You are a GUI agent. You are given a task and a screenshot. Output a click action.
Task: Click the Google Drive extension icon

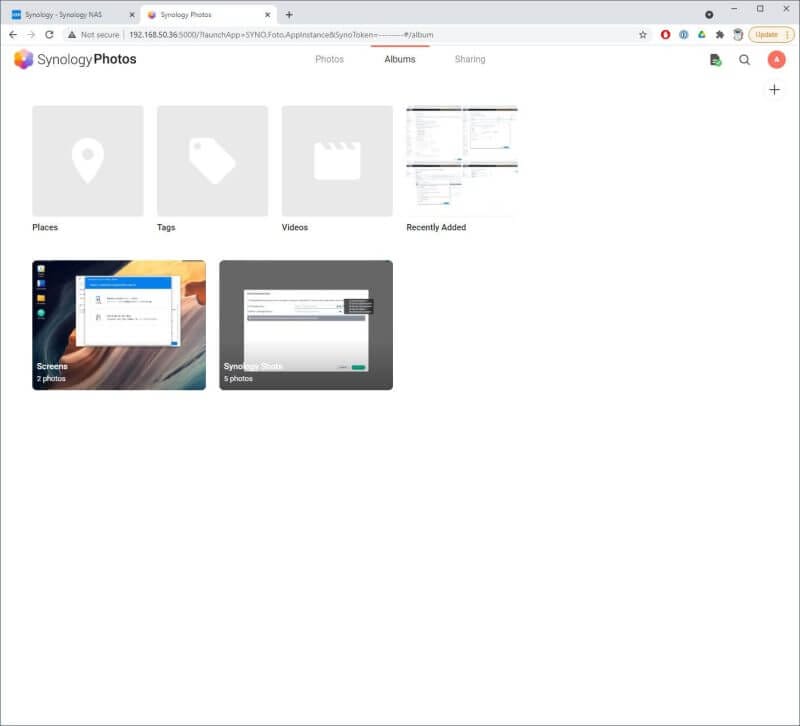[x=702, y=34]
